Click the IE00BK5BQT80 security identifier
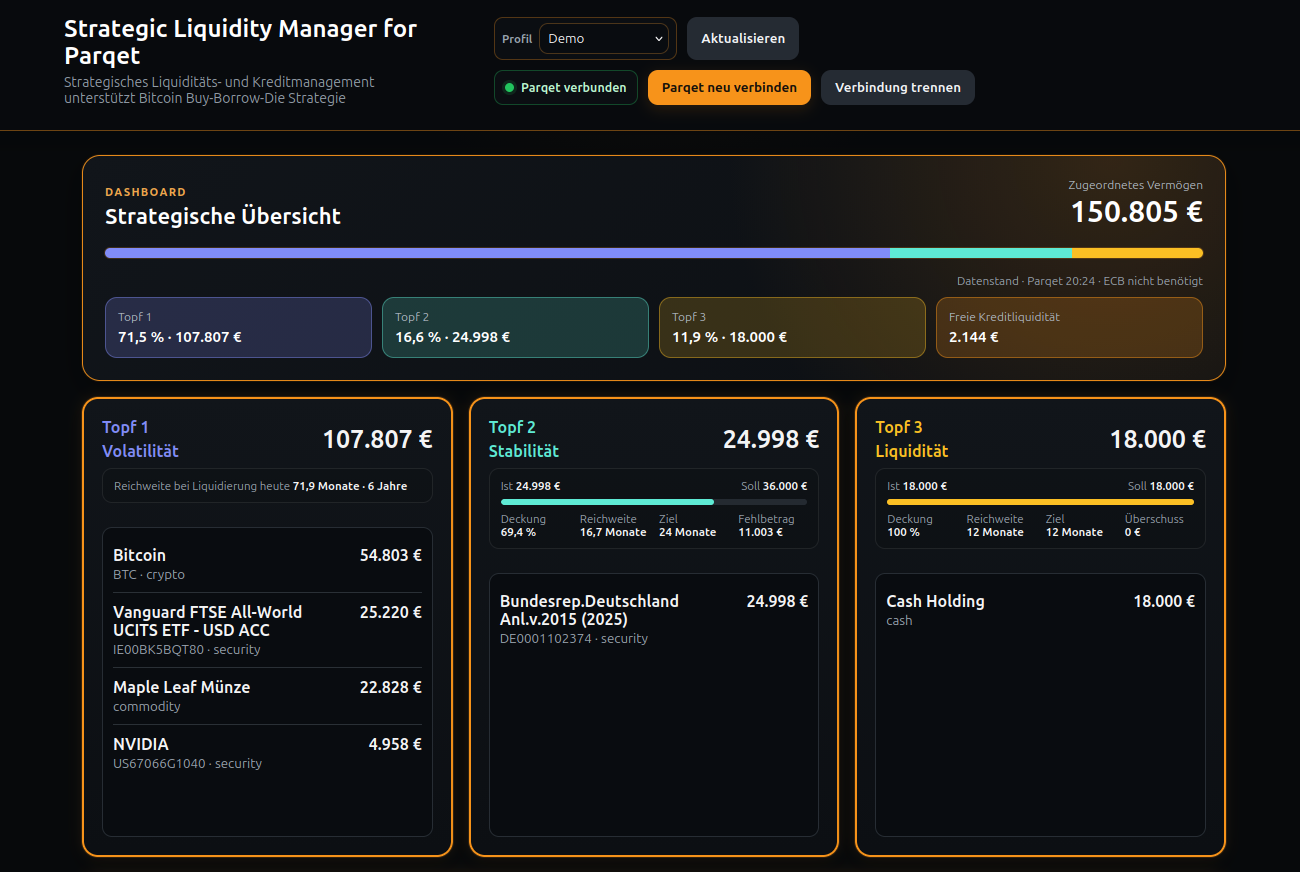 [x=158, y=649]
